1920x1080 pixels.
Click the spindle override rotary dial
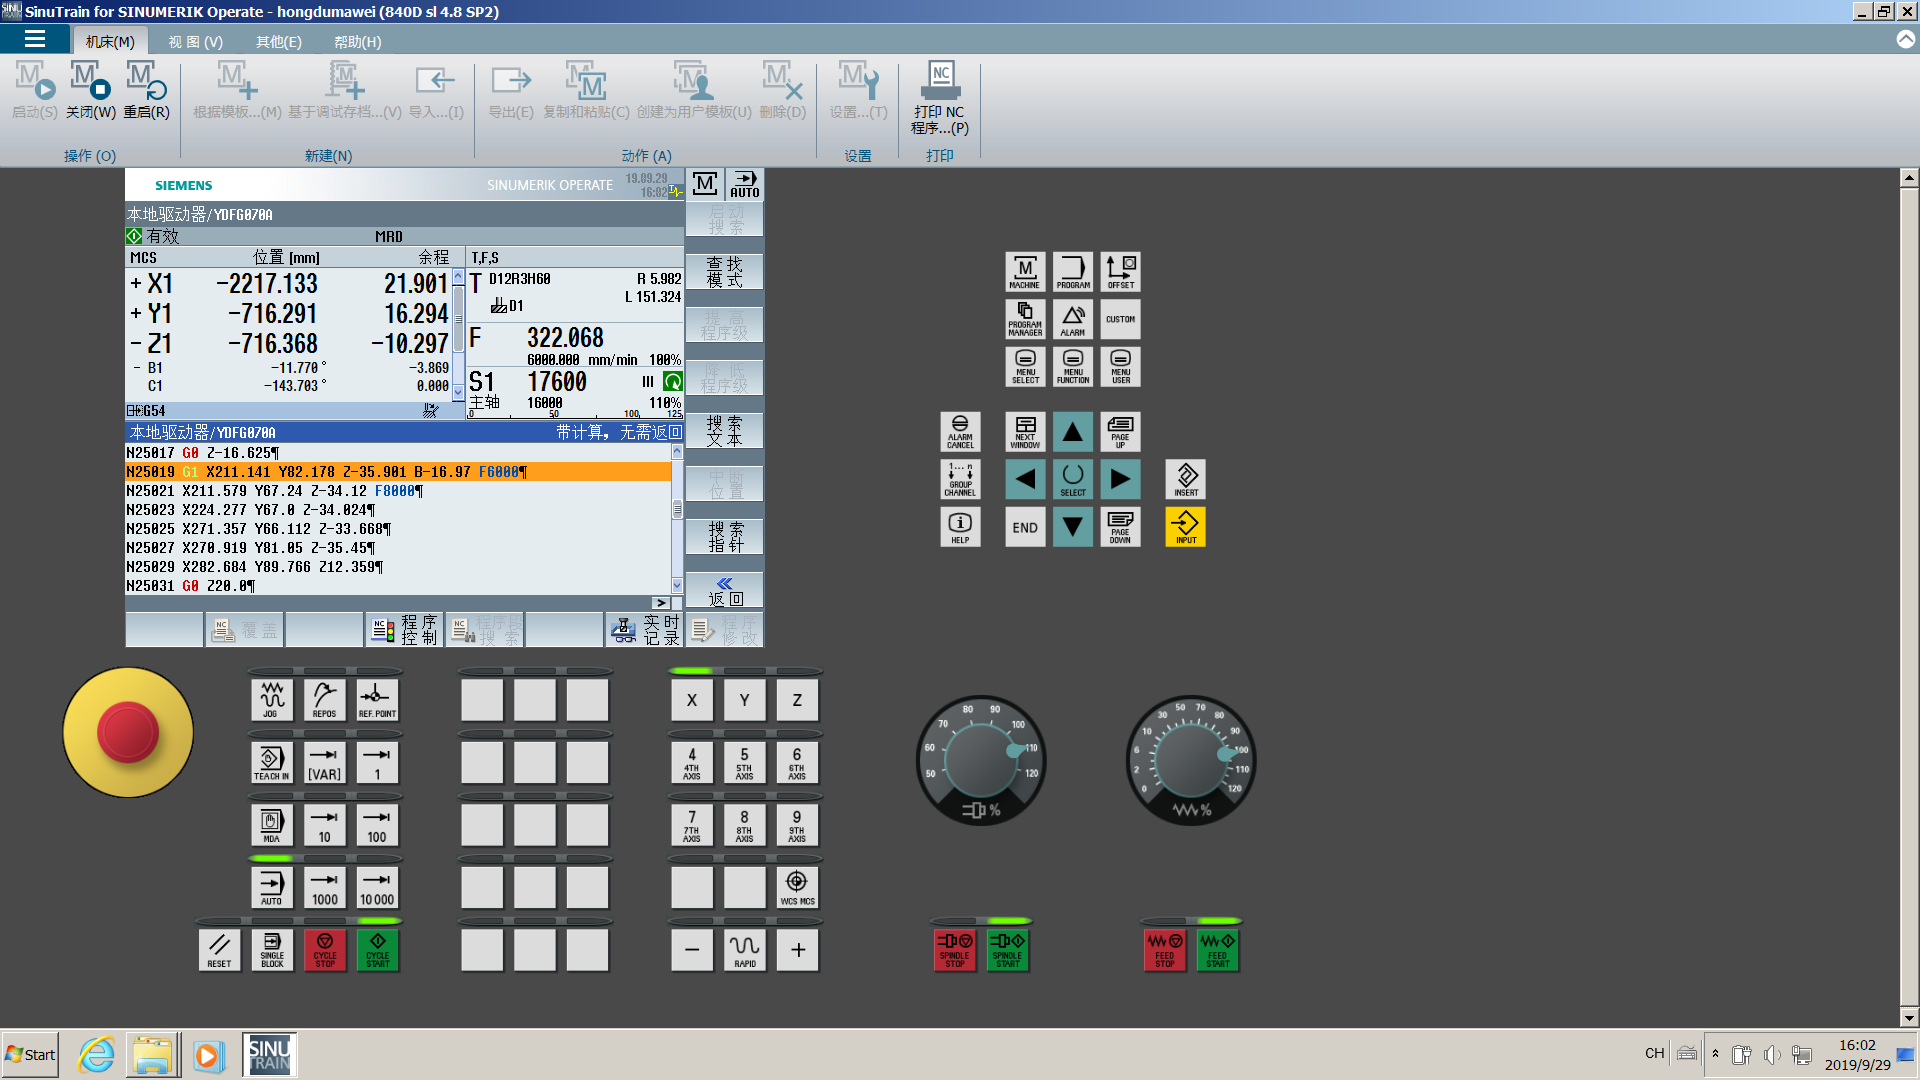981,760
